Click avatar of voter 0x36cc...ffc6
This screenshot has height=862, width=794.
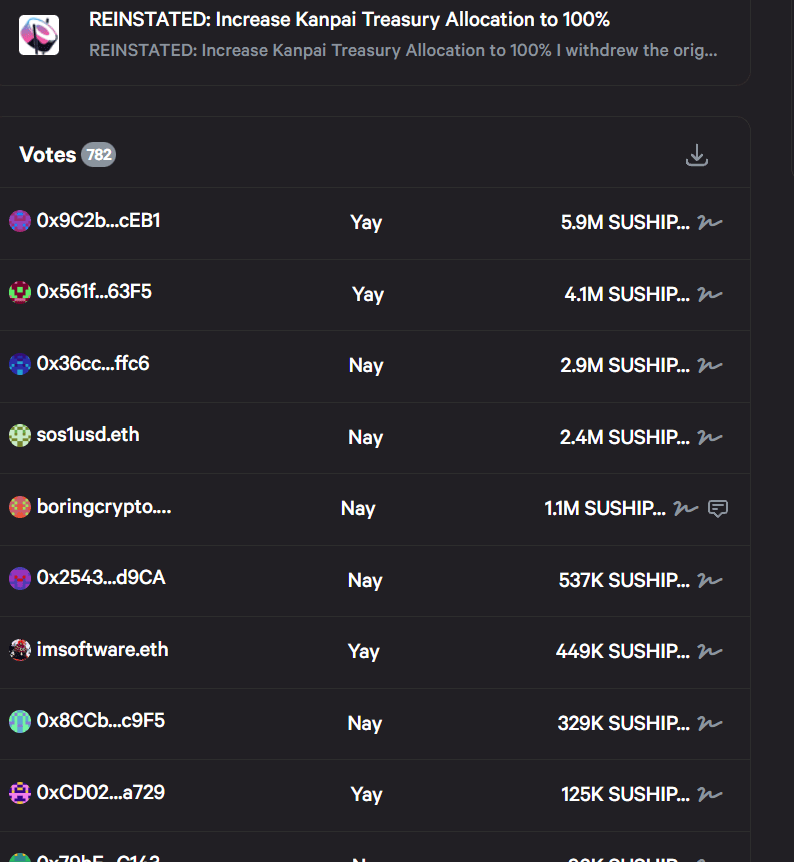click(20, 364)
